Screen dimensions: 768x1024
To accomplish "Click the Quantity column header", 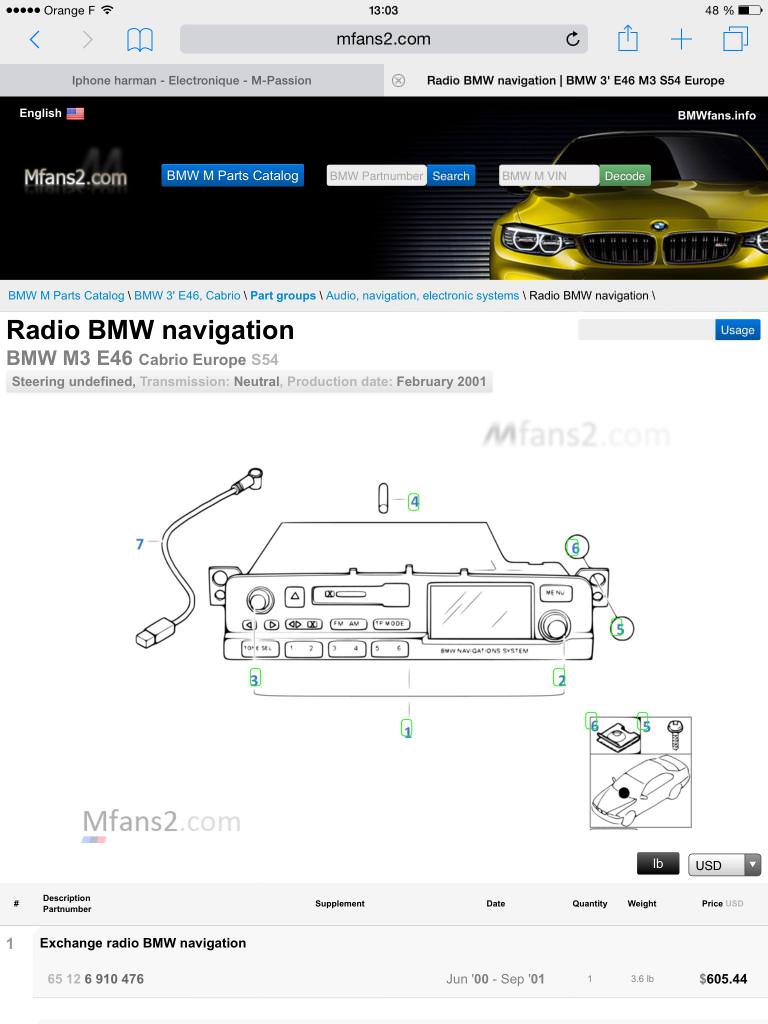I will pos(590,904).
